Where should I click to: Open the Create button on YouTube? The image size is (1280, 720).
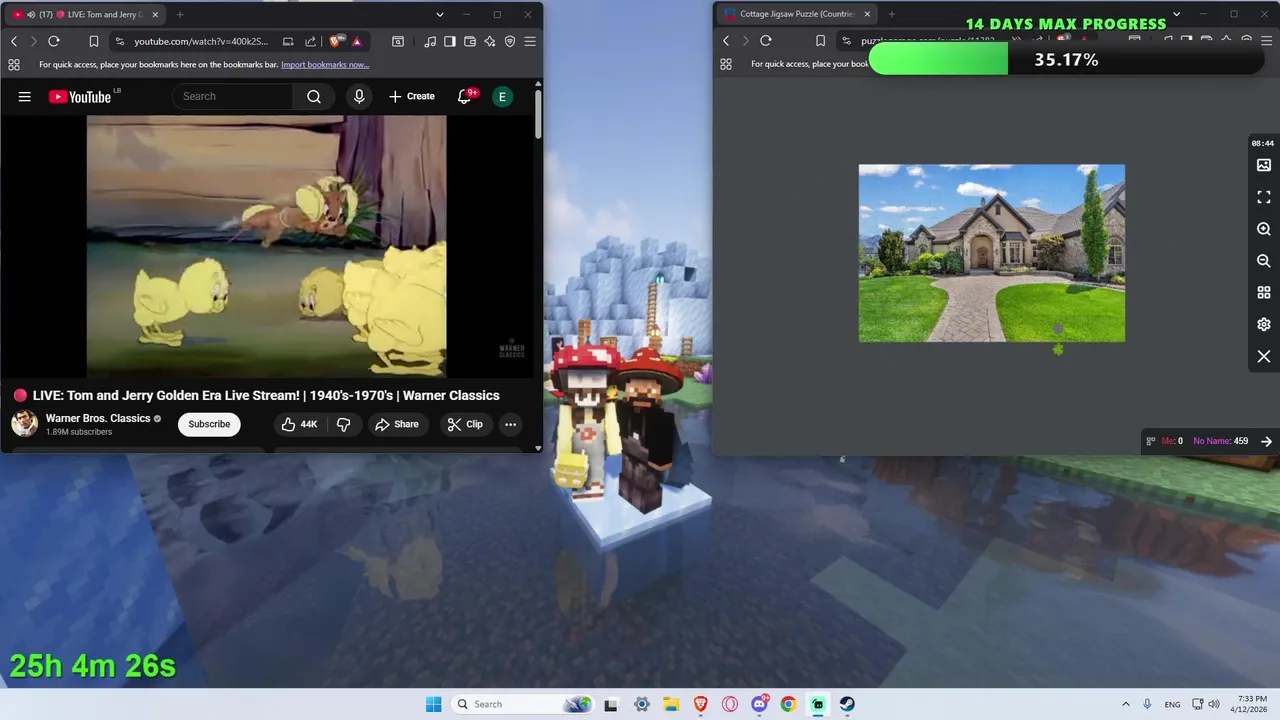tap(412, 96)
